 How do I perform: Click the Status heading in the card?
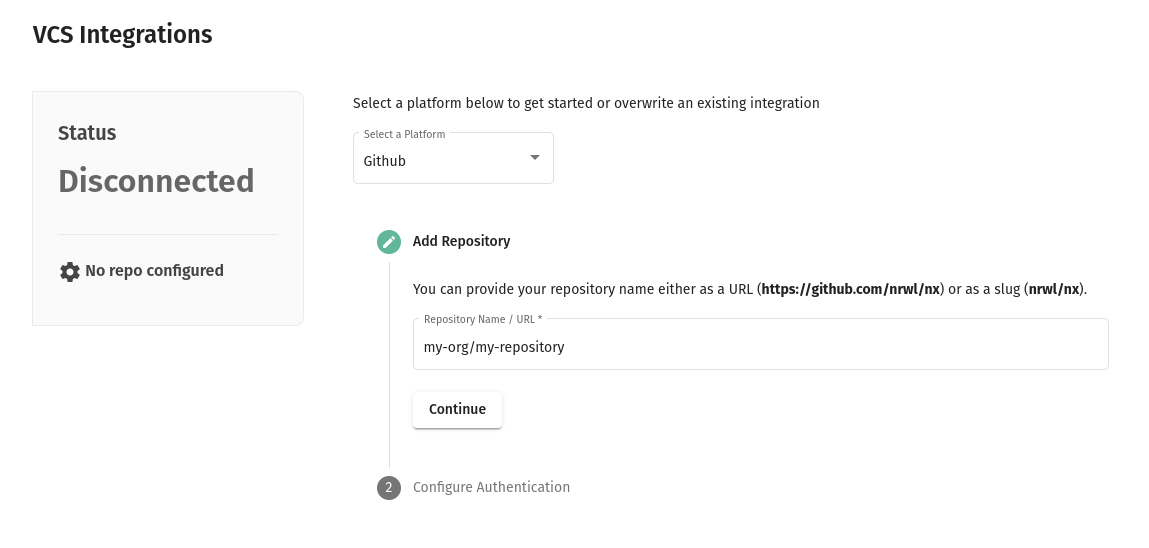(87, 133)
